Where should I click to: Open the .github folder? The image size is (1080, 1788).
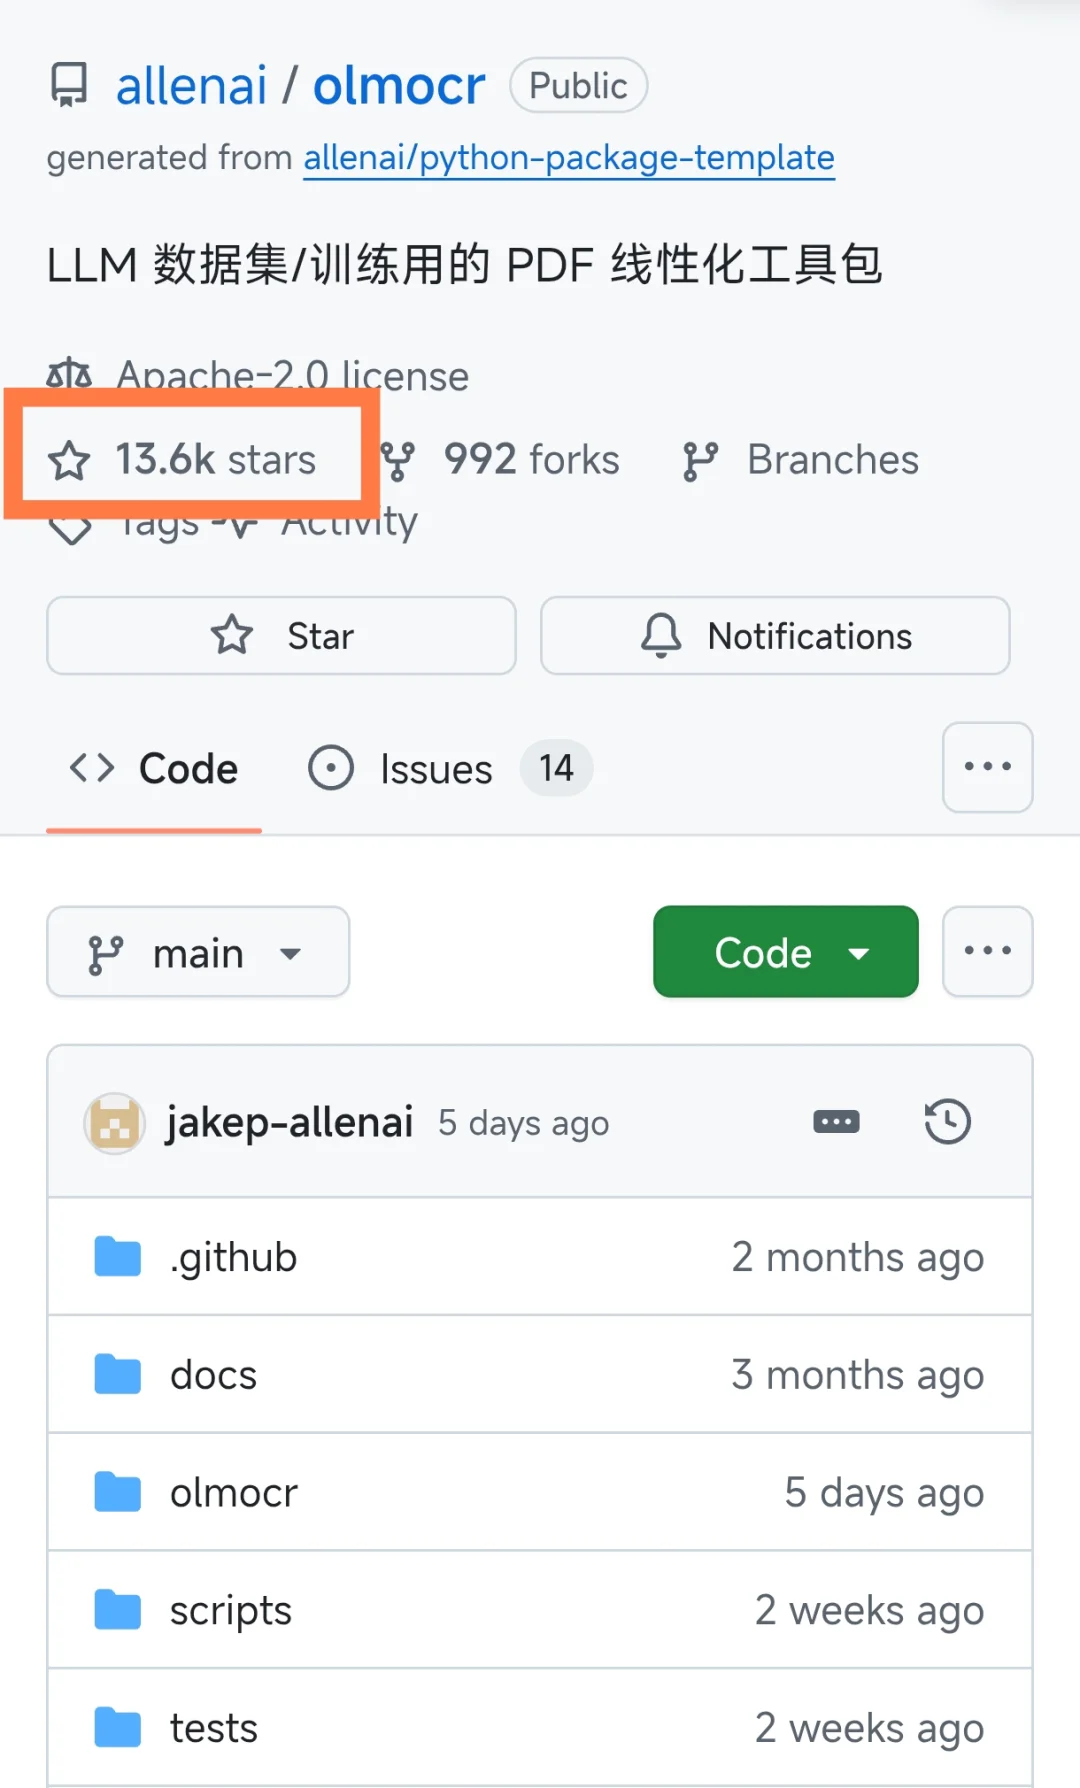[233, 1257]
